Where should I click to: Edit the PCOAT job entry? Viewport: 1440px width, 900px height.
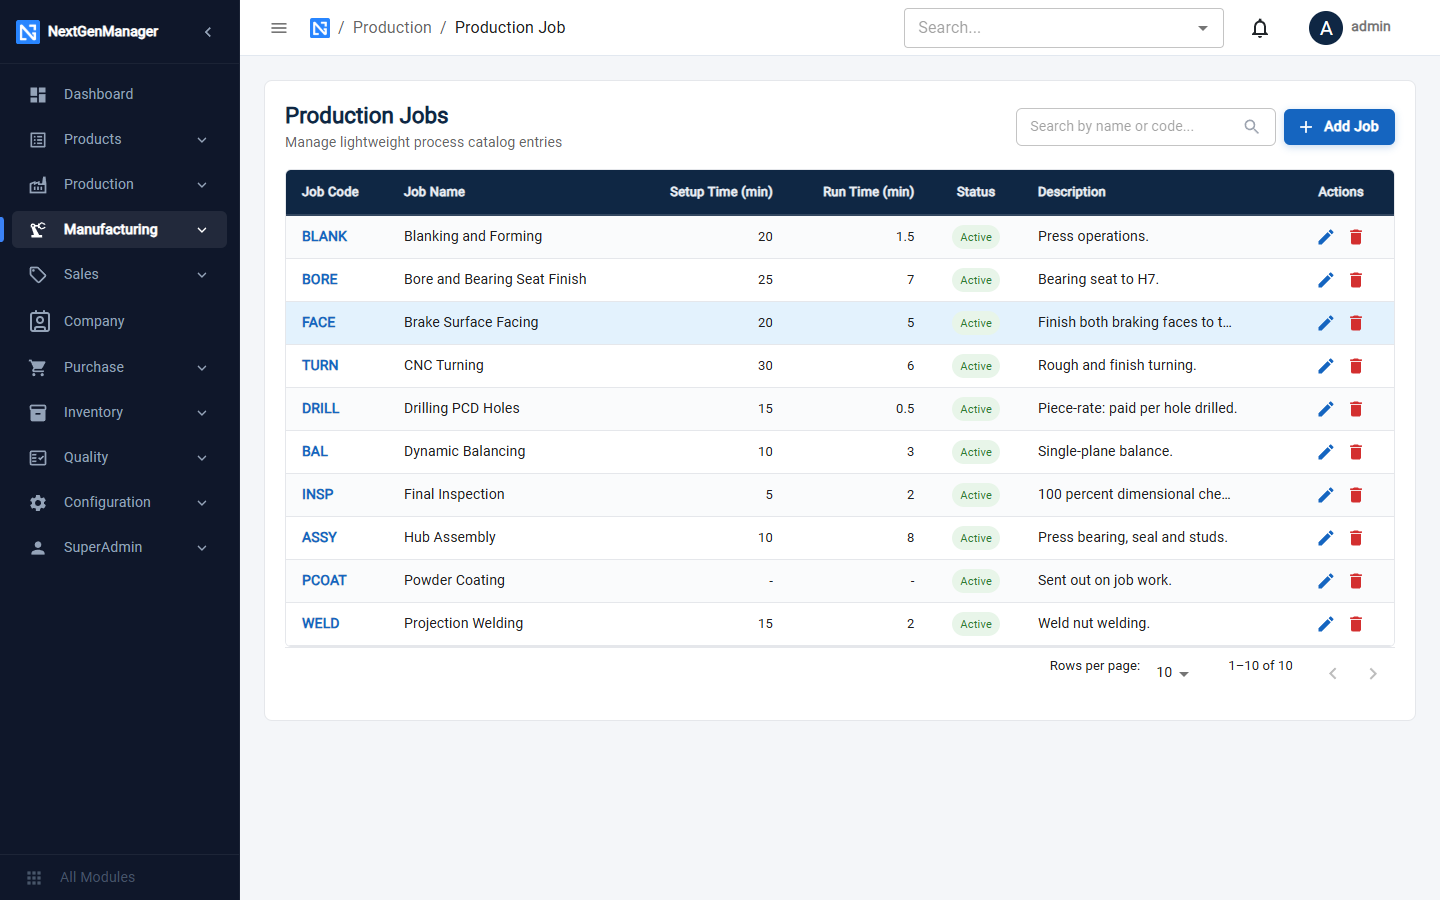tap(1326, 581)
